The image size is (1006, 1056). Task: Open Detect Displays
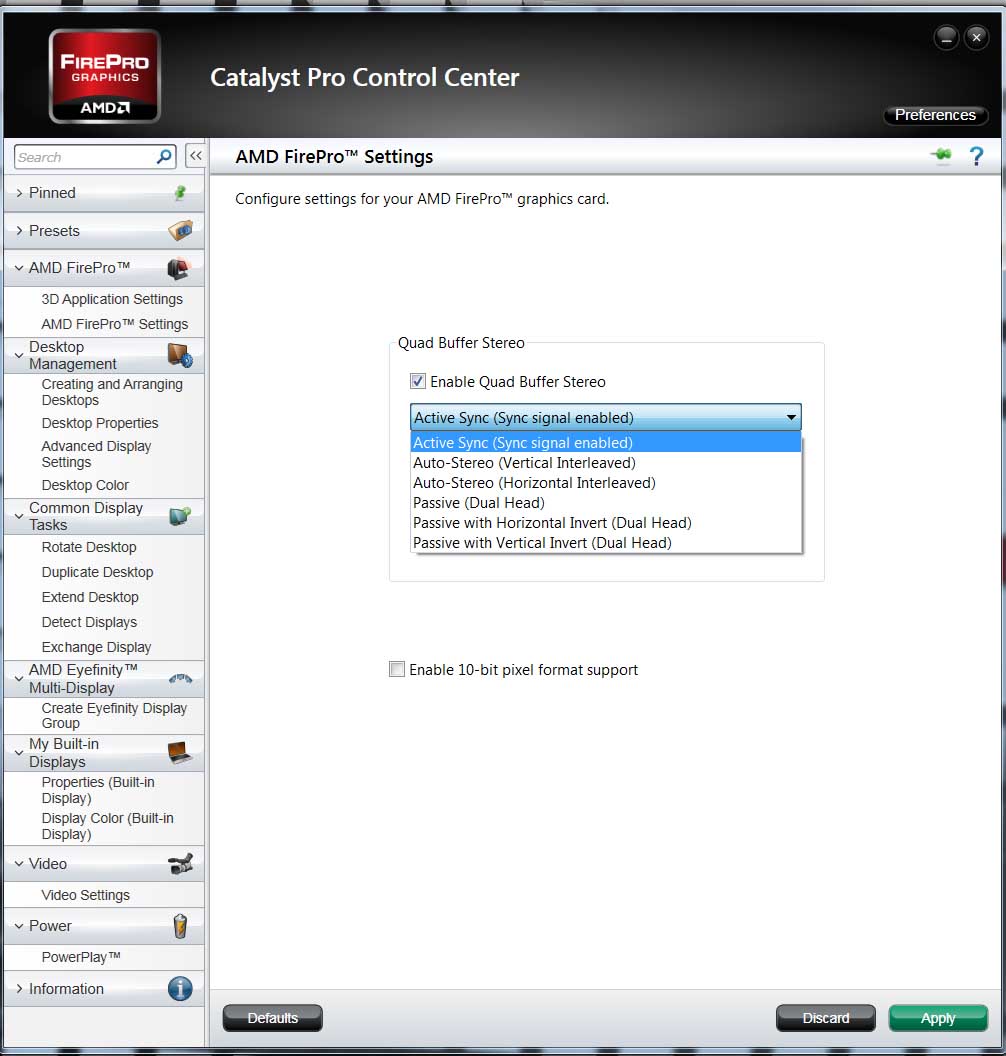click(89, 622)
